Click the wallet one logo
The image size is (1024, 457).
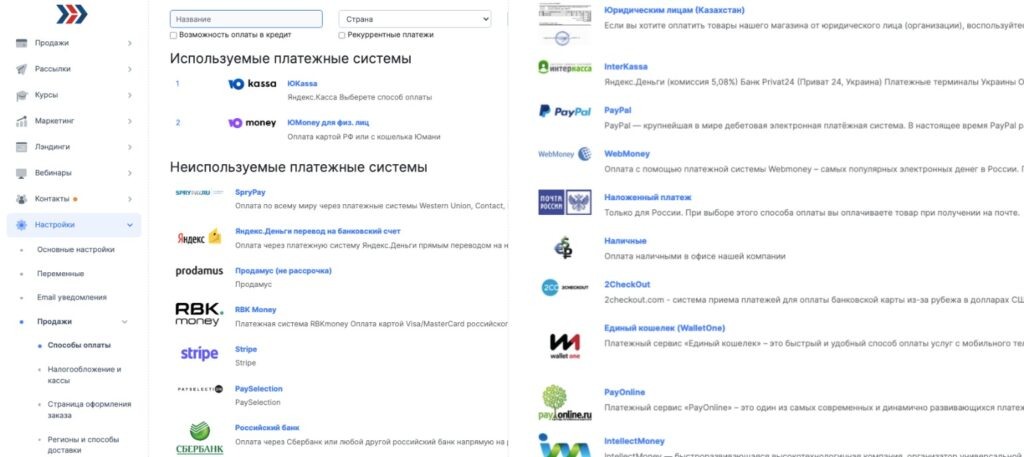(x=565, y=346)
